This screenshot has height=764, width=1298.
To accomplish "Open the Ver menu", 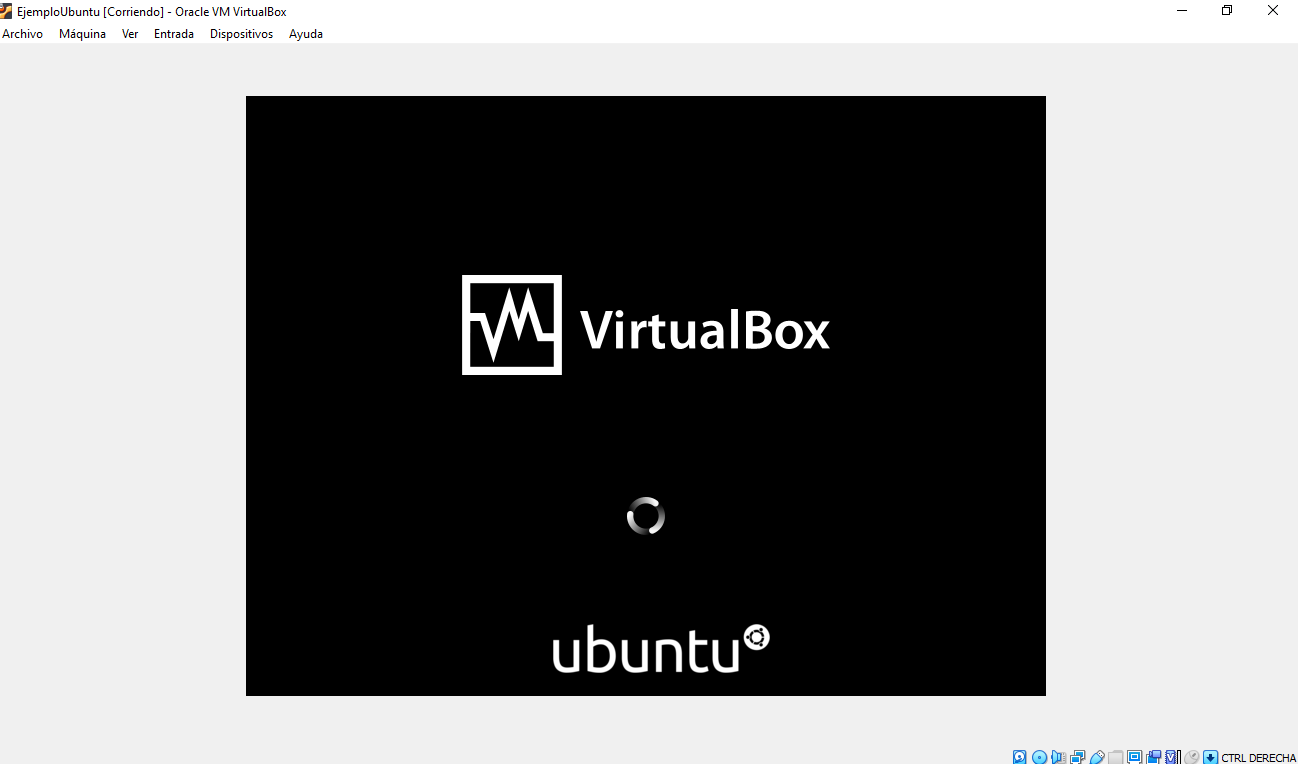I will [x=130, y=34].
